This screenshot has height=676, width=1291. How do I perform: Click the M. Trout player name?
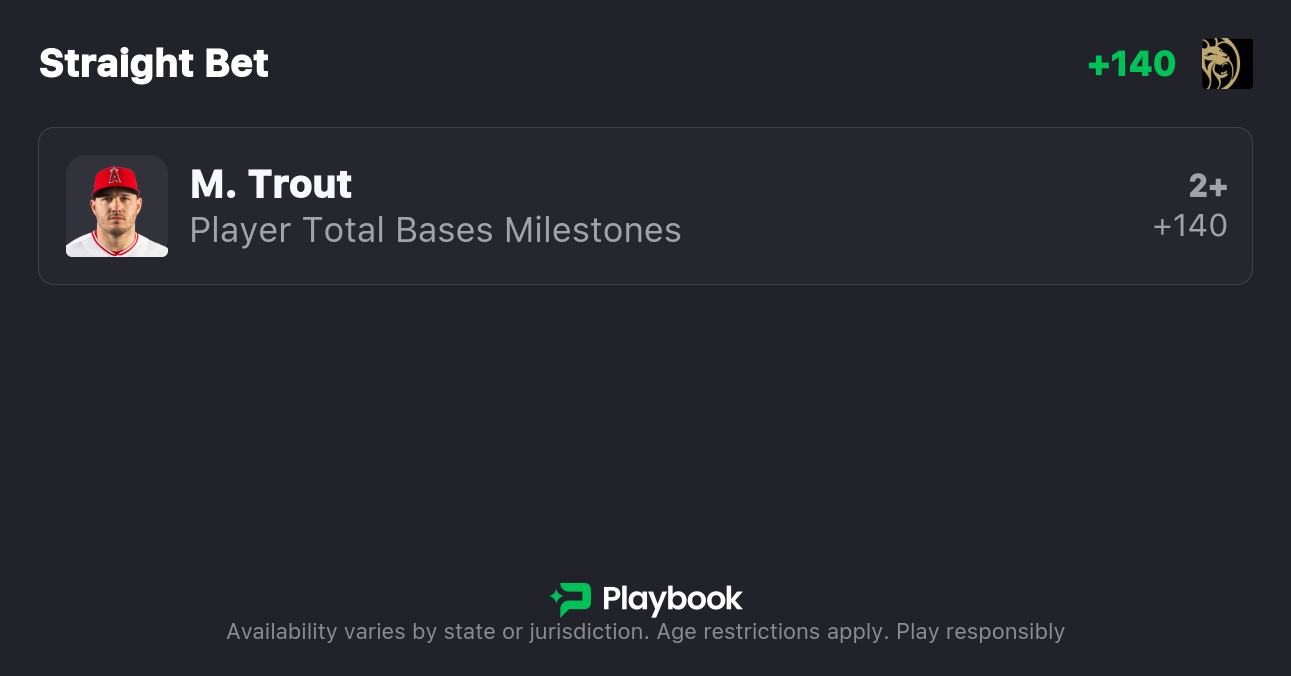point(271,184)
